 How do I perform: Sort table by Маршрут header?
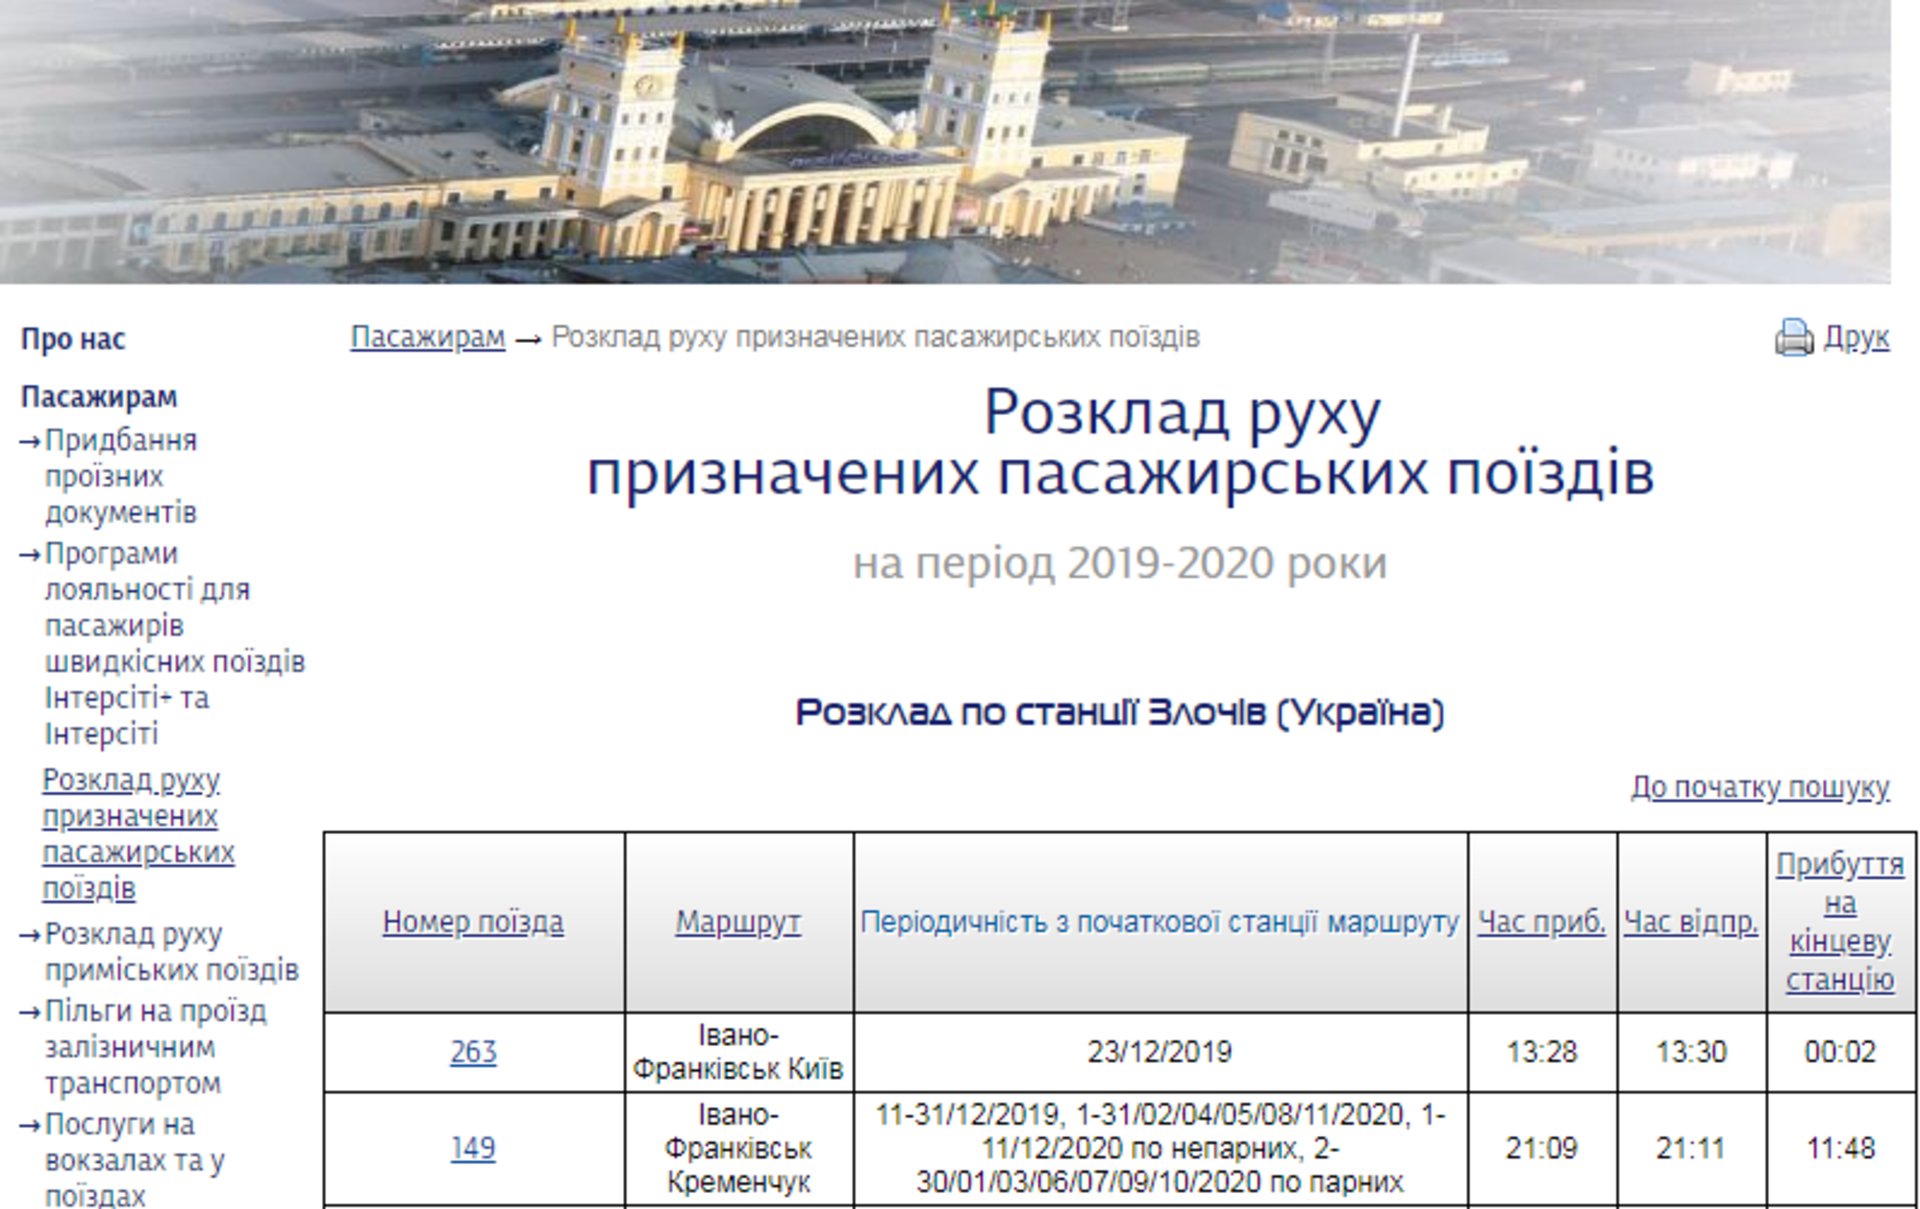738,921
